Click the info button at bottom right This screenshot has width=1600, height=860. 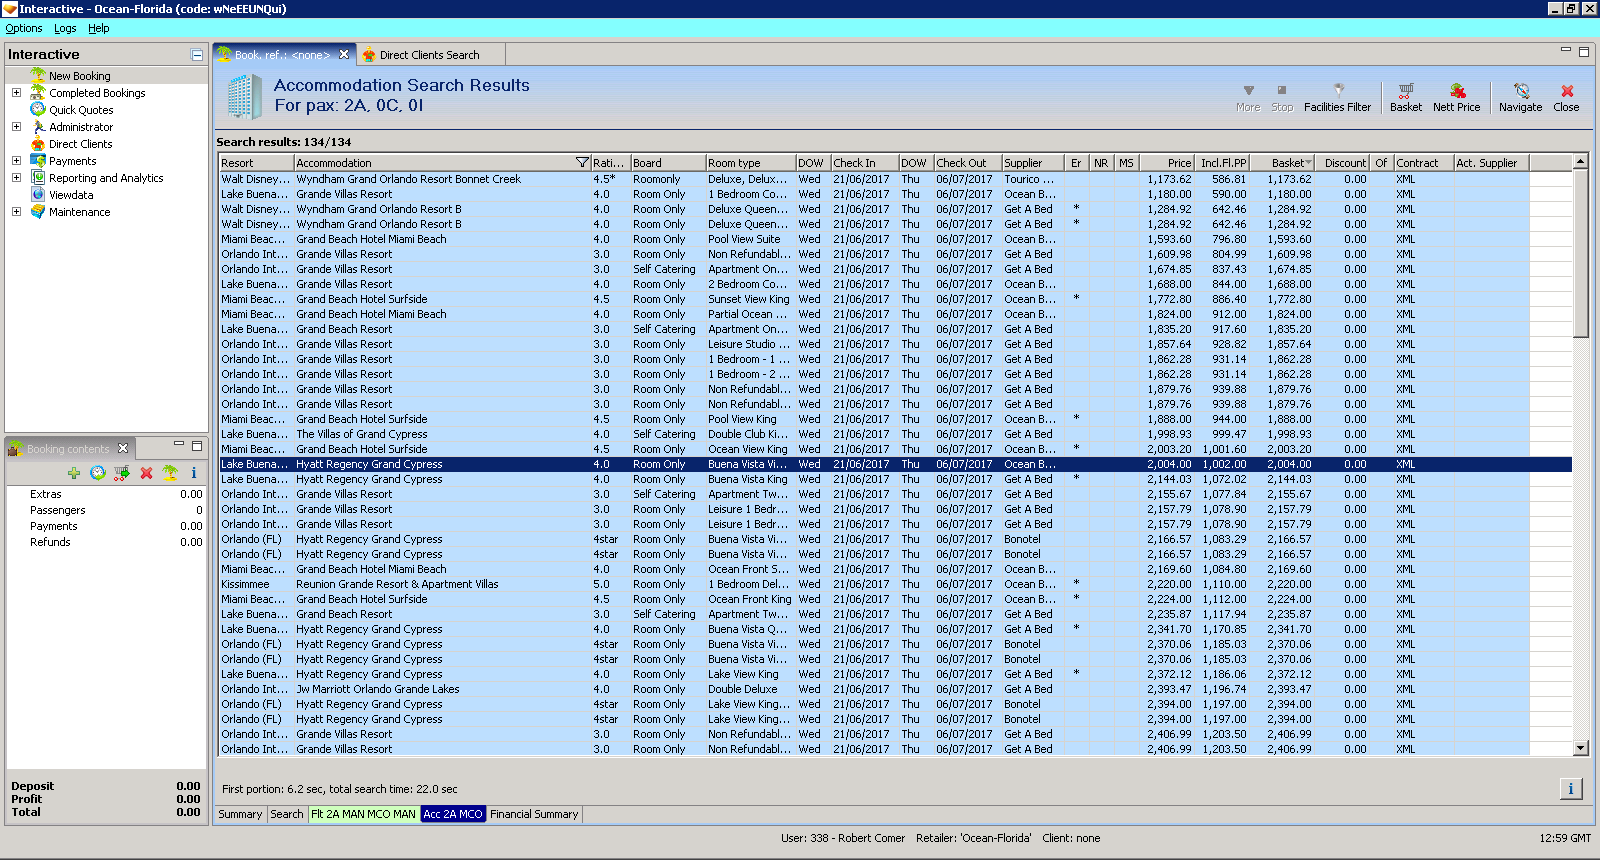(1570, 789)
